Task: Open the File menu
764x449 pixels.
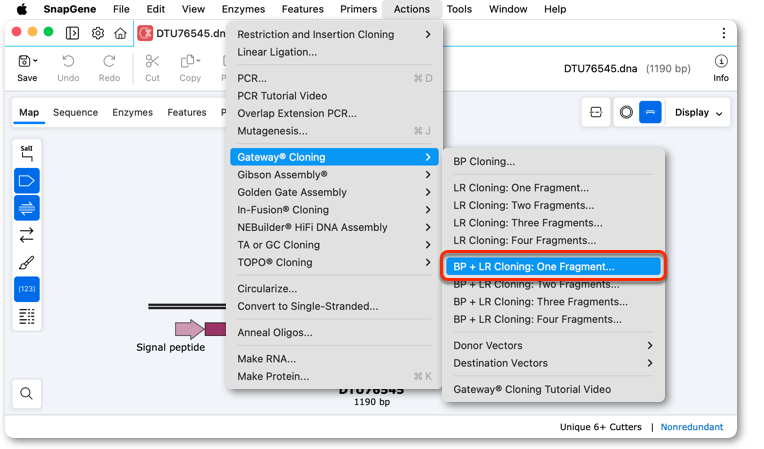Action: (121, 9)
